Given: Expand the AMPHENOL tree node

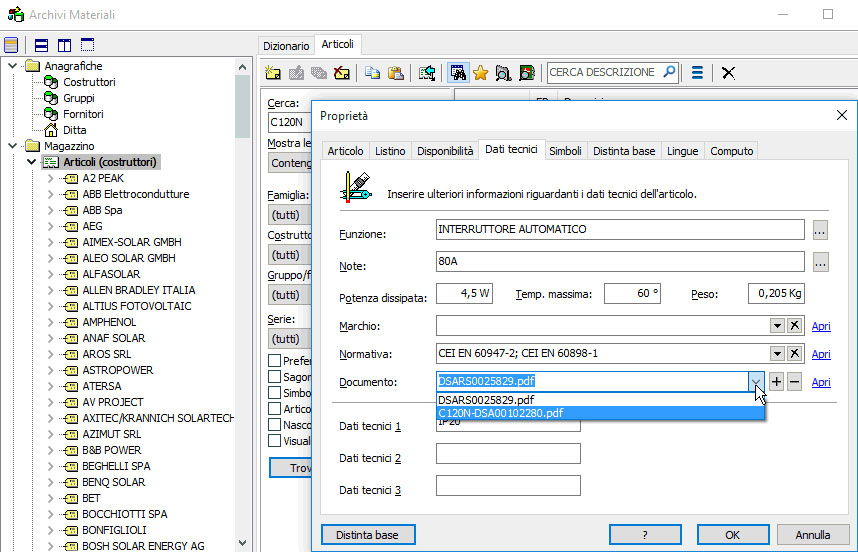Looking at the screenshot, I should [x=50, y=322].
